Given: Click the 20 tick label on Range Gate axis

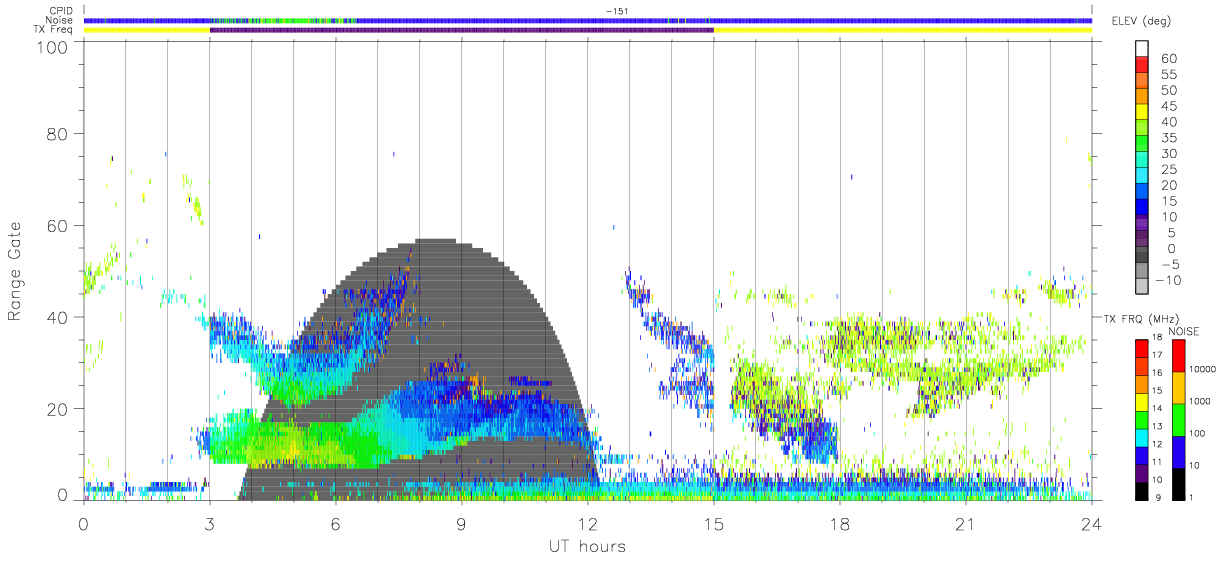Looking at the screenshot, I should [58, 409].
